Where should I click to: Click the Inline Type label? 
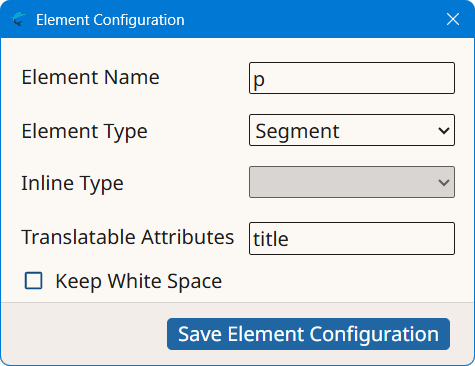(72, 183)
